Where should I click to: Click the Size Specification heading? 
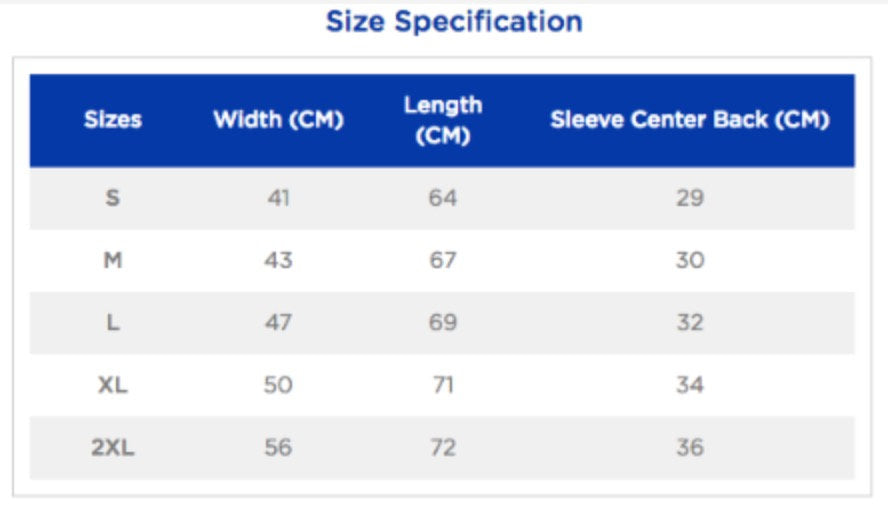pyautogui.click(x=454, y=22)
